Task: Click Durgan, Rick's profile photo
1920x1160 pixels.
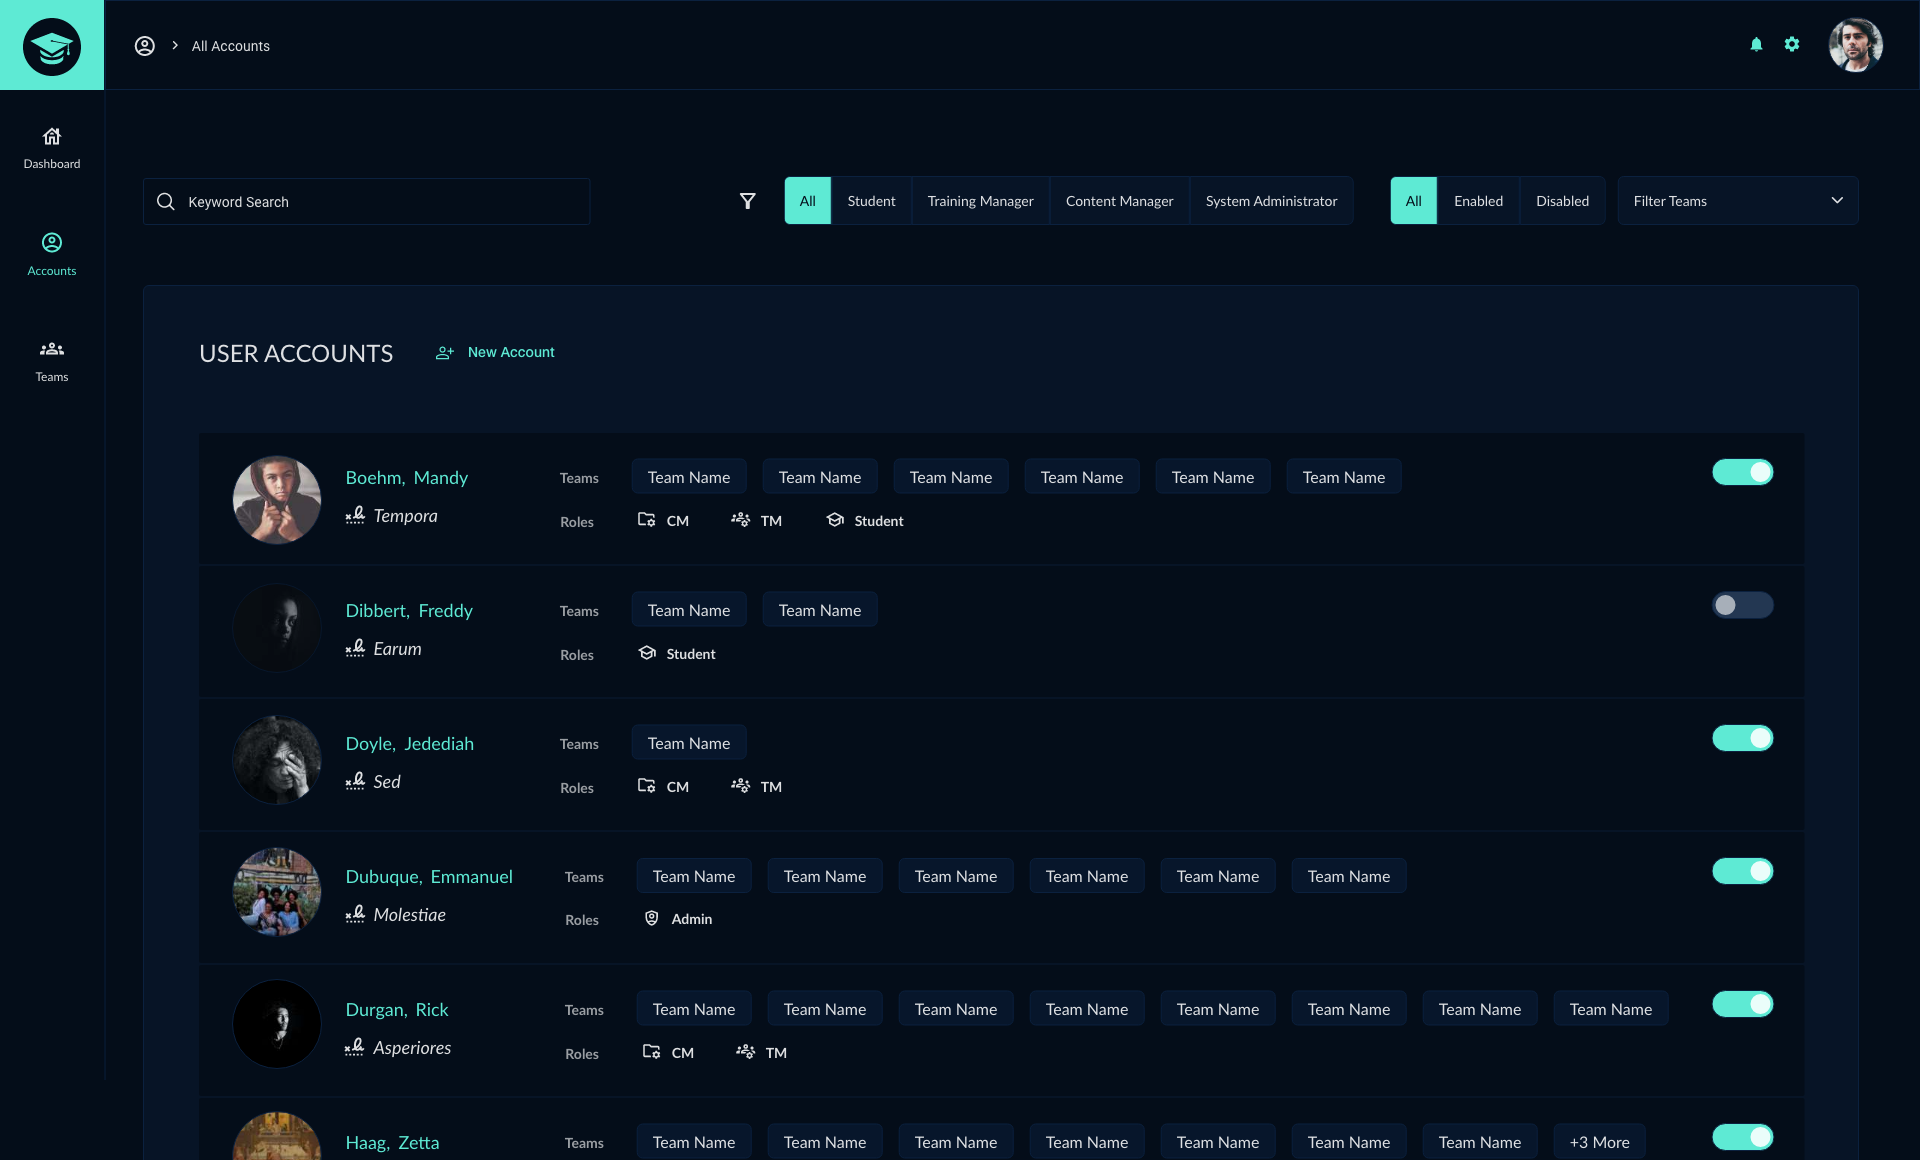Action: point(277,1024)
